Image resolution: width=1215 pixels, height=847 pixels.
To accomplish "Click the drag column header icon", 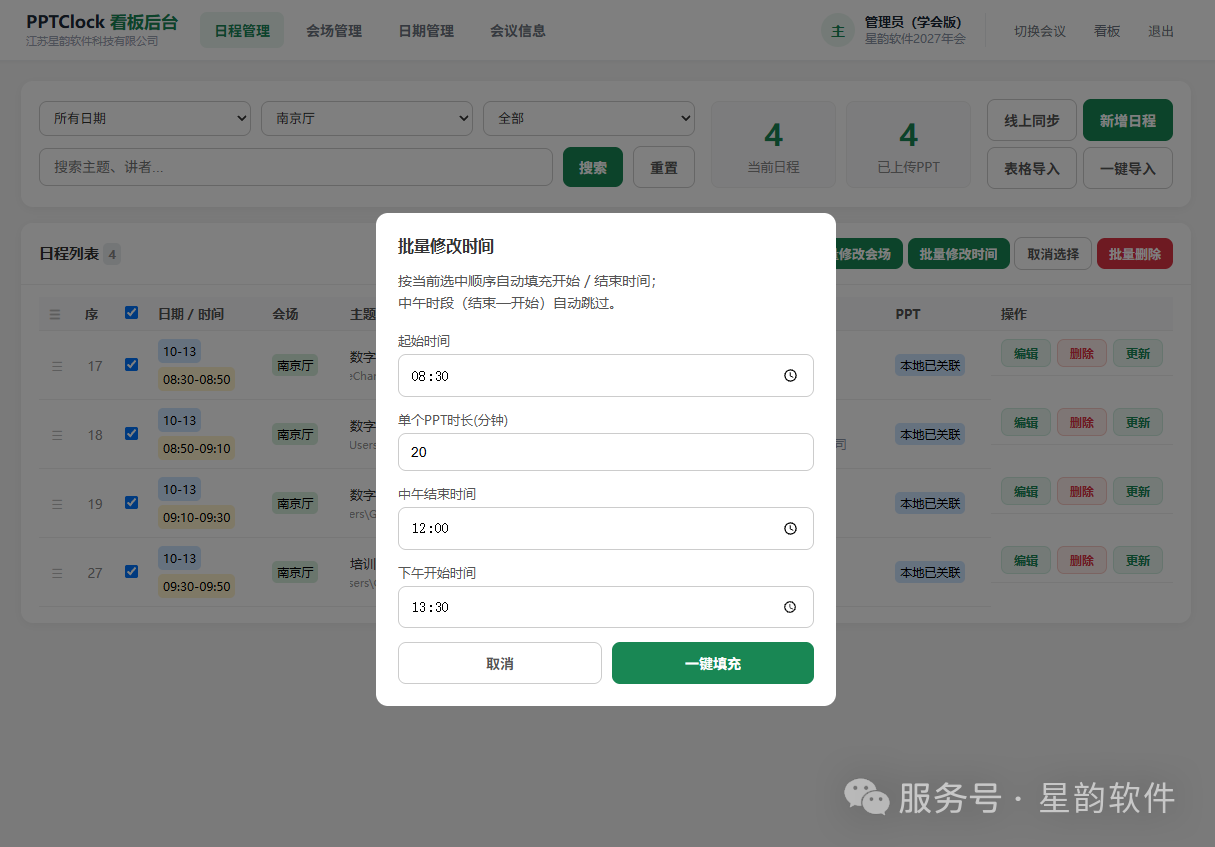I will click(55, 314).
